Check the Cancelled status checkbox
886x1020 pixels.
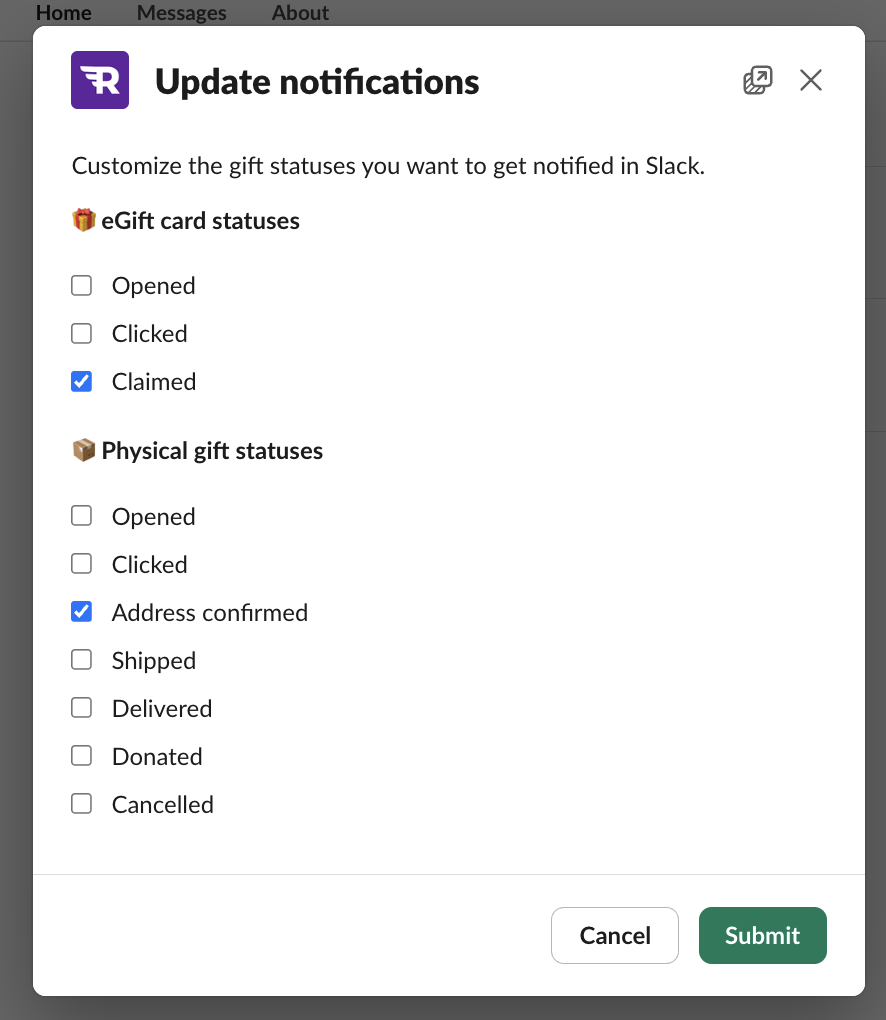(x=81, y=803)
